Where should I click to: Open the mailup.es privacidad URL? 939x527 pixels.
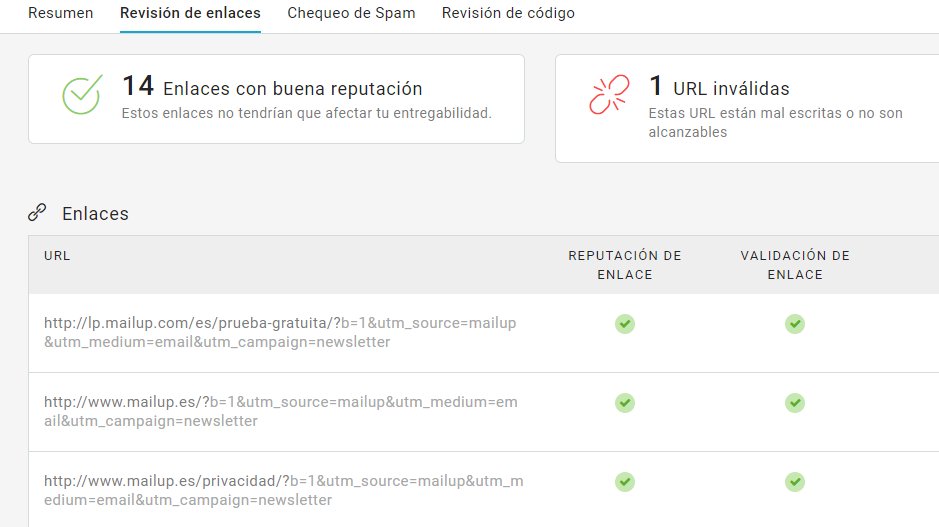(x=283, y=490)
